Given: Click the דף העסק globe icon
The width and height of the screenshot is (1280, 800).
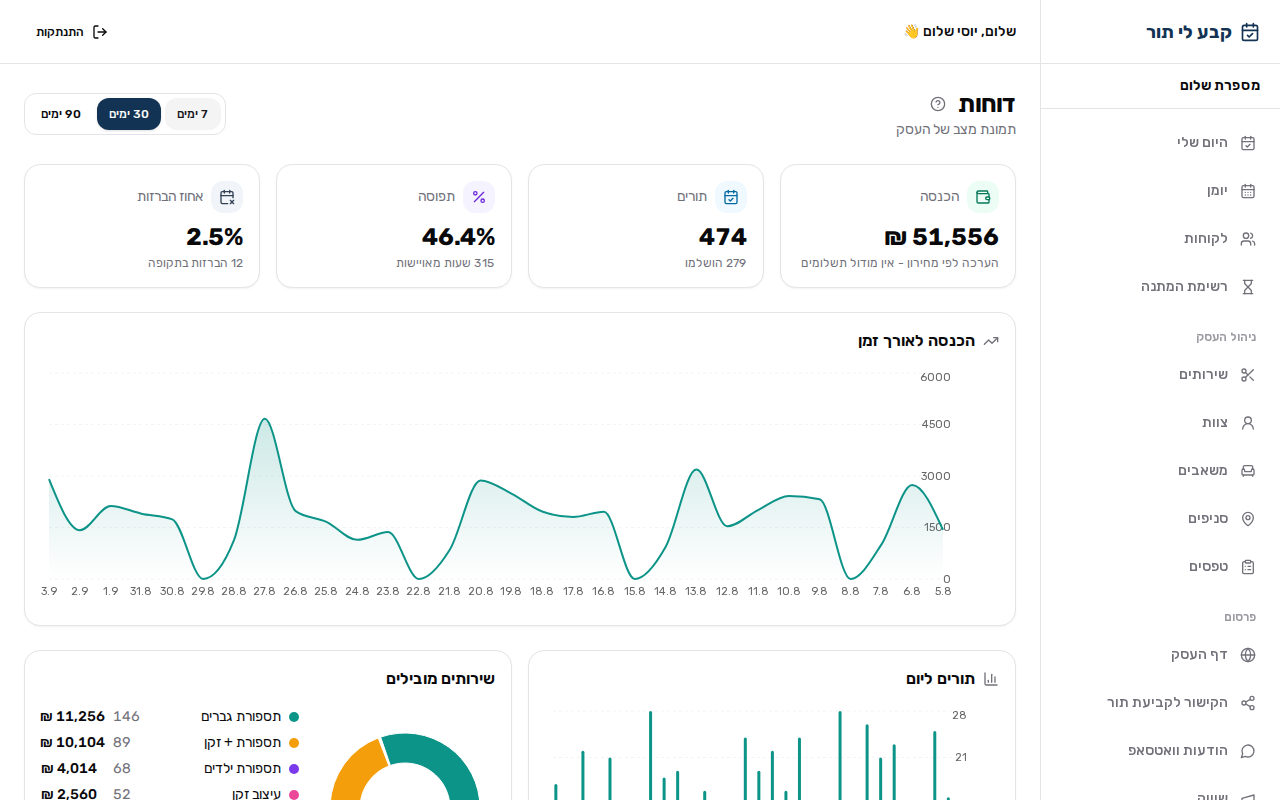Looking at the screenshot, I should 1248,655.
